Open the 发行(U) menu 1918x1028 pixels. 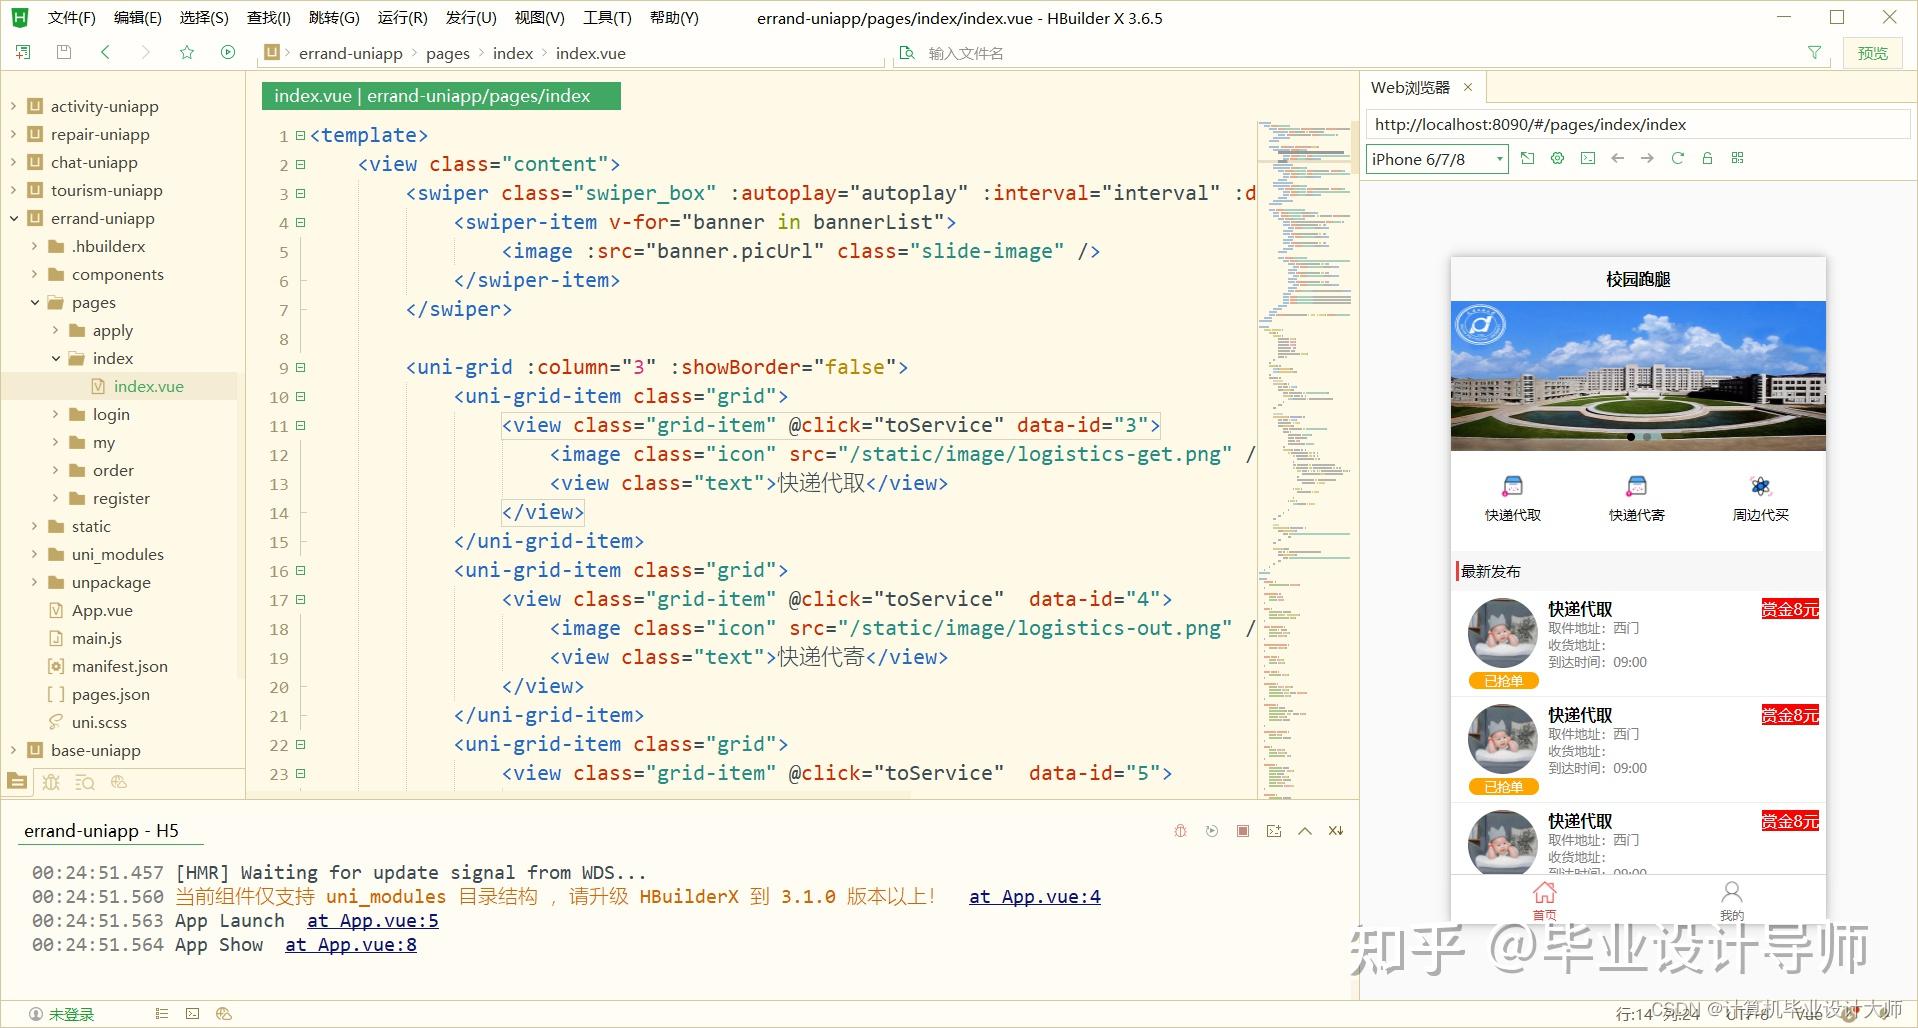pos(471,18)
